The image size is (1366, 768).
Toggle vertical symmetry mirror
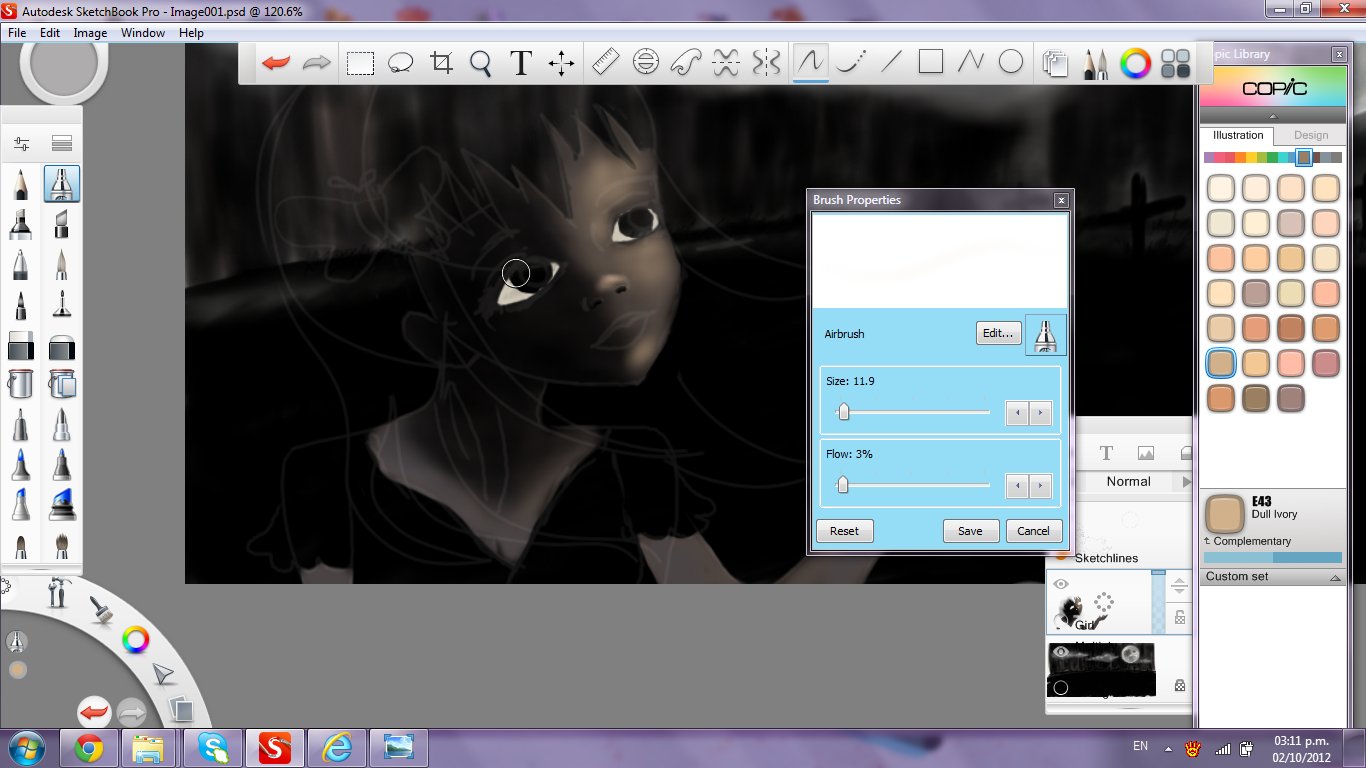(x=766, y=63)
